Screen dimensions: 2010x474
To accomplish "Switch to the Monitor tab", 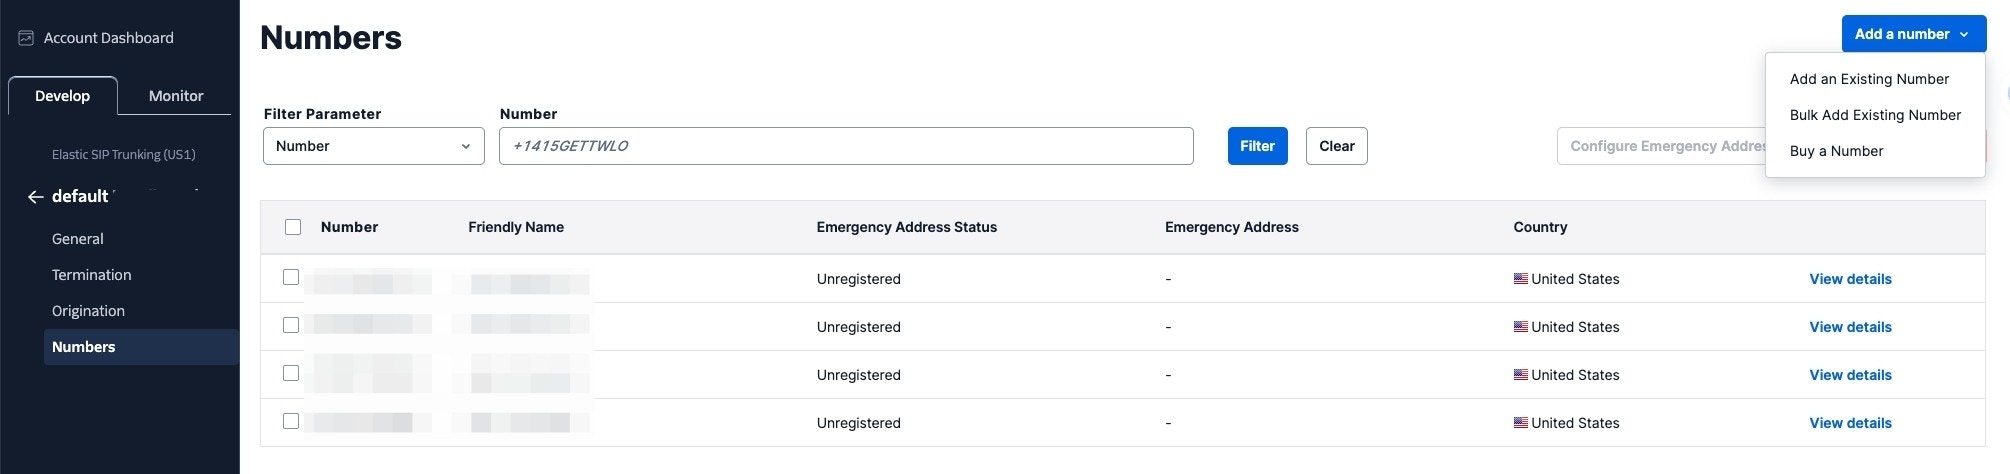I will [175, 96].
